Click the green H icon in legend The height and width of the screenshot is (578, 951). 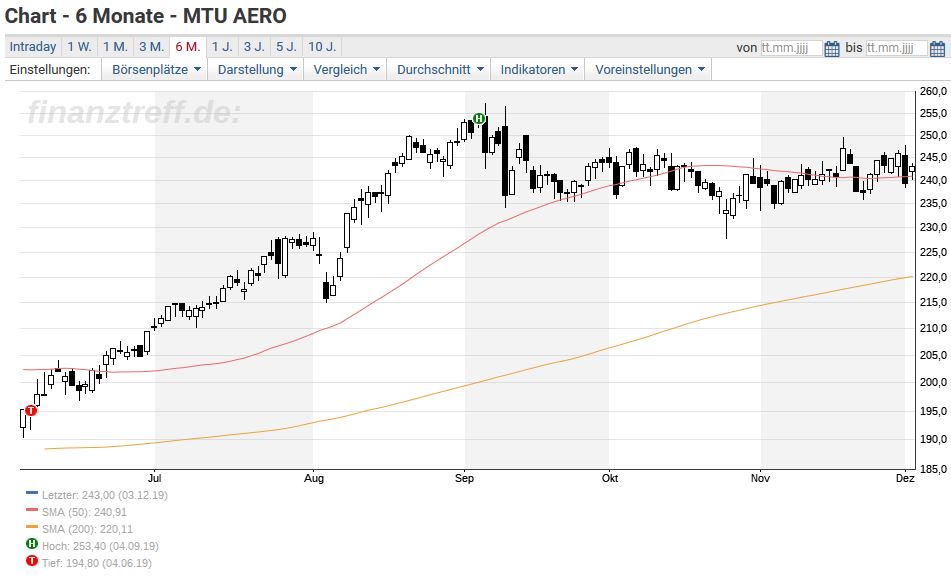[x=32, y=544]
